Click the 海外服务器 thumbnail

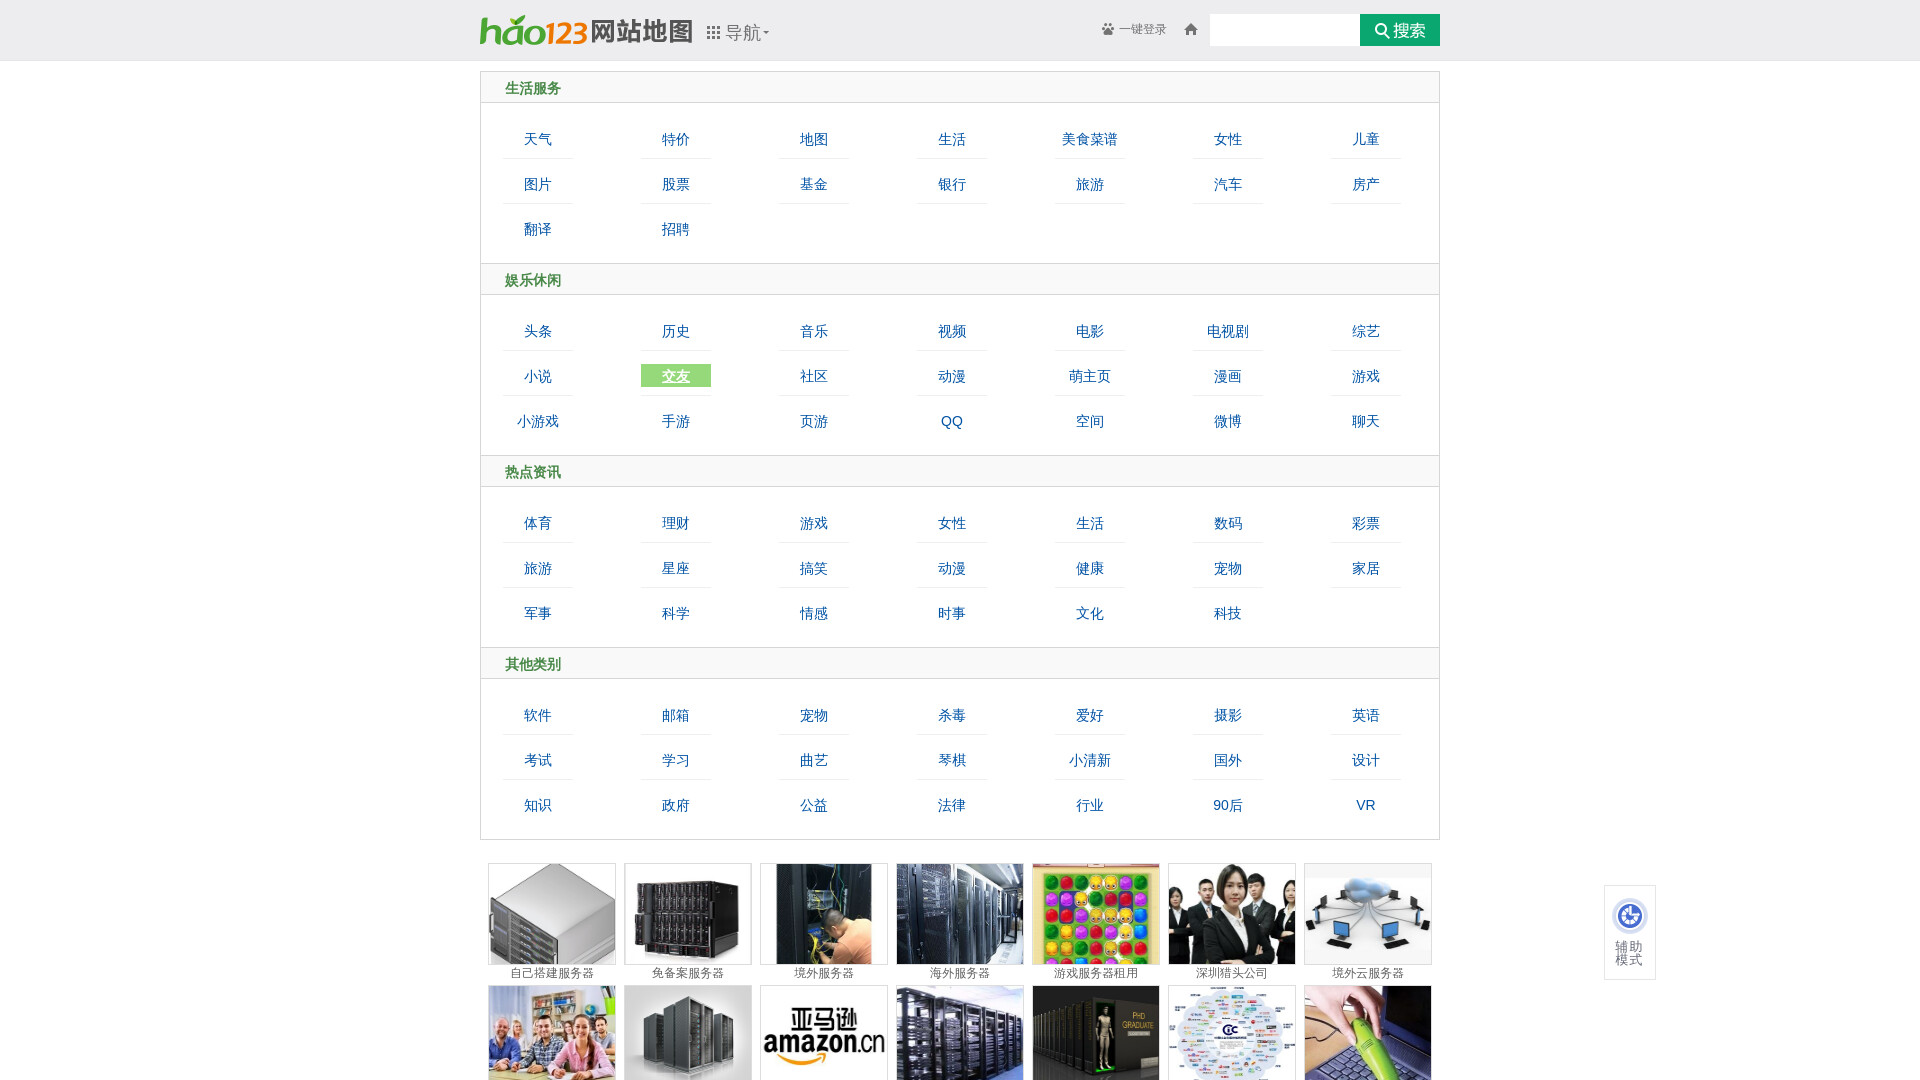click(x=960, y=914)
